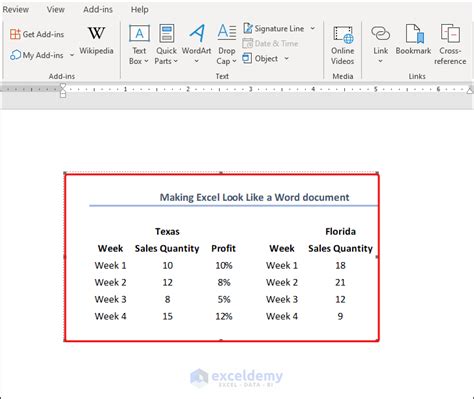Click the '8%' profit cell
This screenshot has width=474, height=399.
point(224,282)
